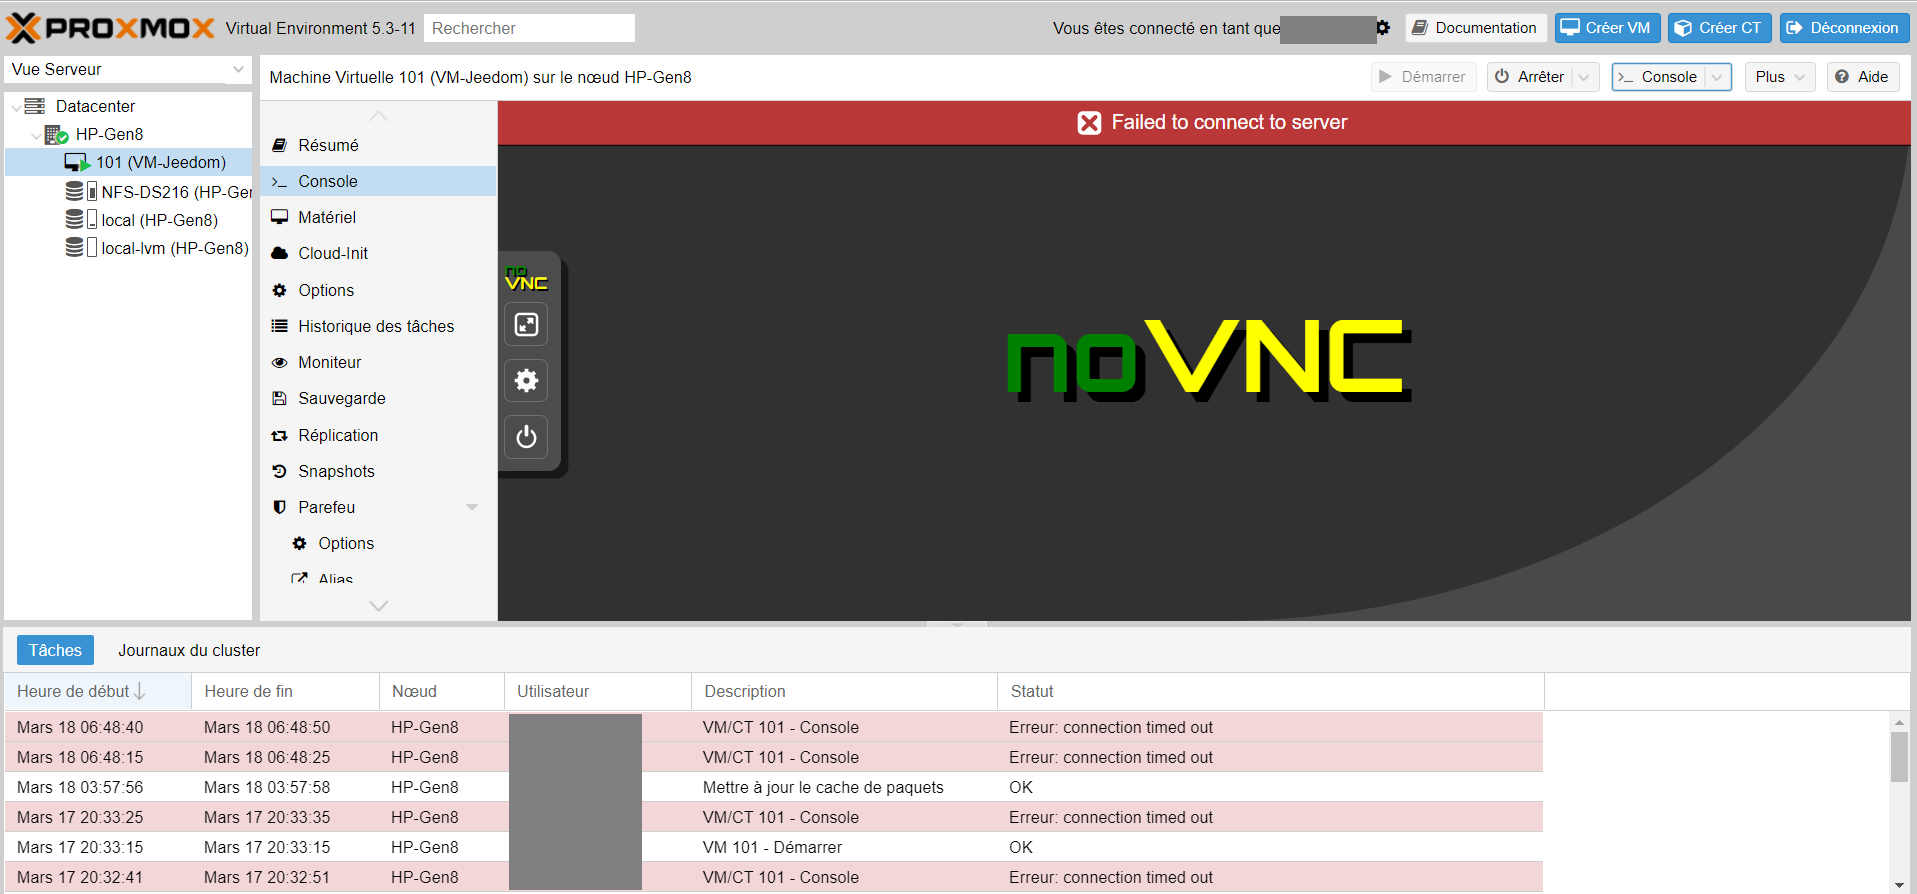The height and width of the screenshot is (894, 1917).
Task: Select Datacenter in server tree
Action: click(95, 106)
